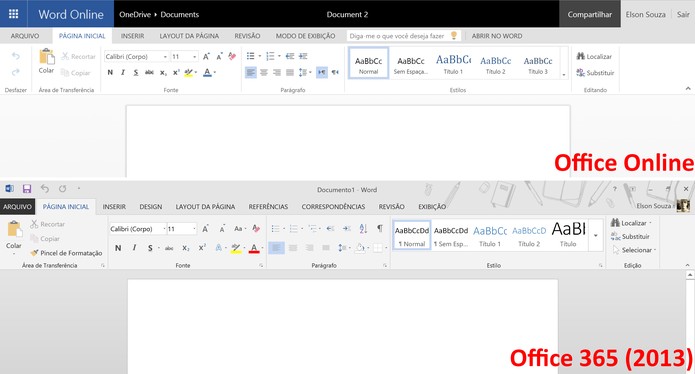Image resolution: width=695 pixels, height=374 pixels.
Task: Click Substituir in Word Online ribbon
Action: [x=595, y=73]
